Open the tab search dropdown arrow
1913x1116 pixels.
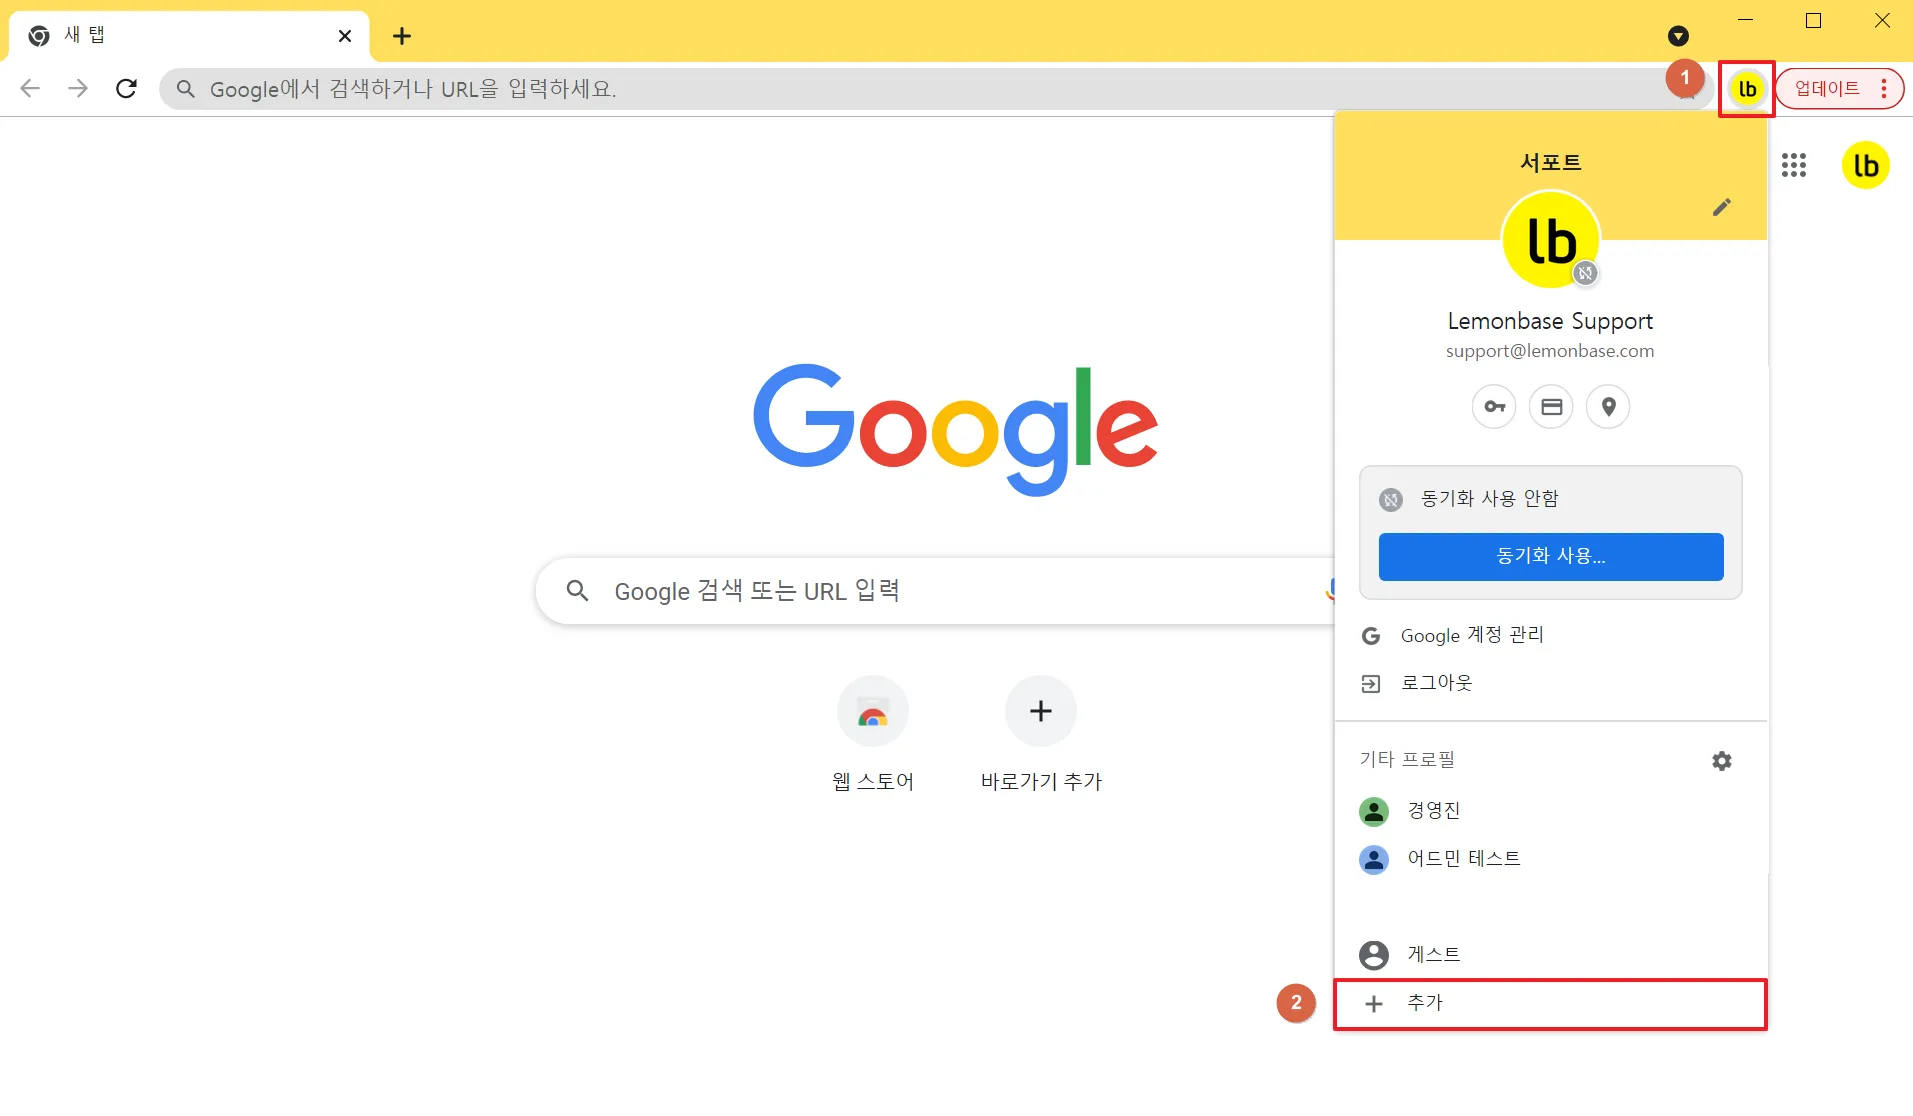(1678, 36)
